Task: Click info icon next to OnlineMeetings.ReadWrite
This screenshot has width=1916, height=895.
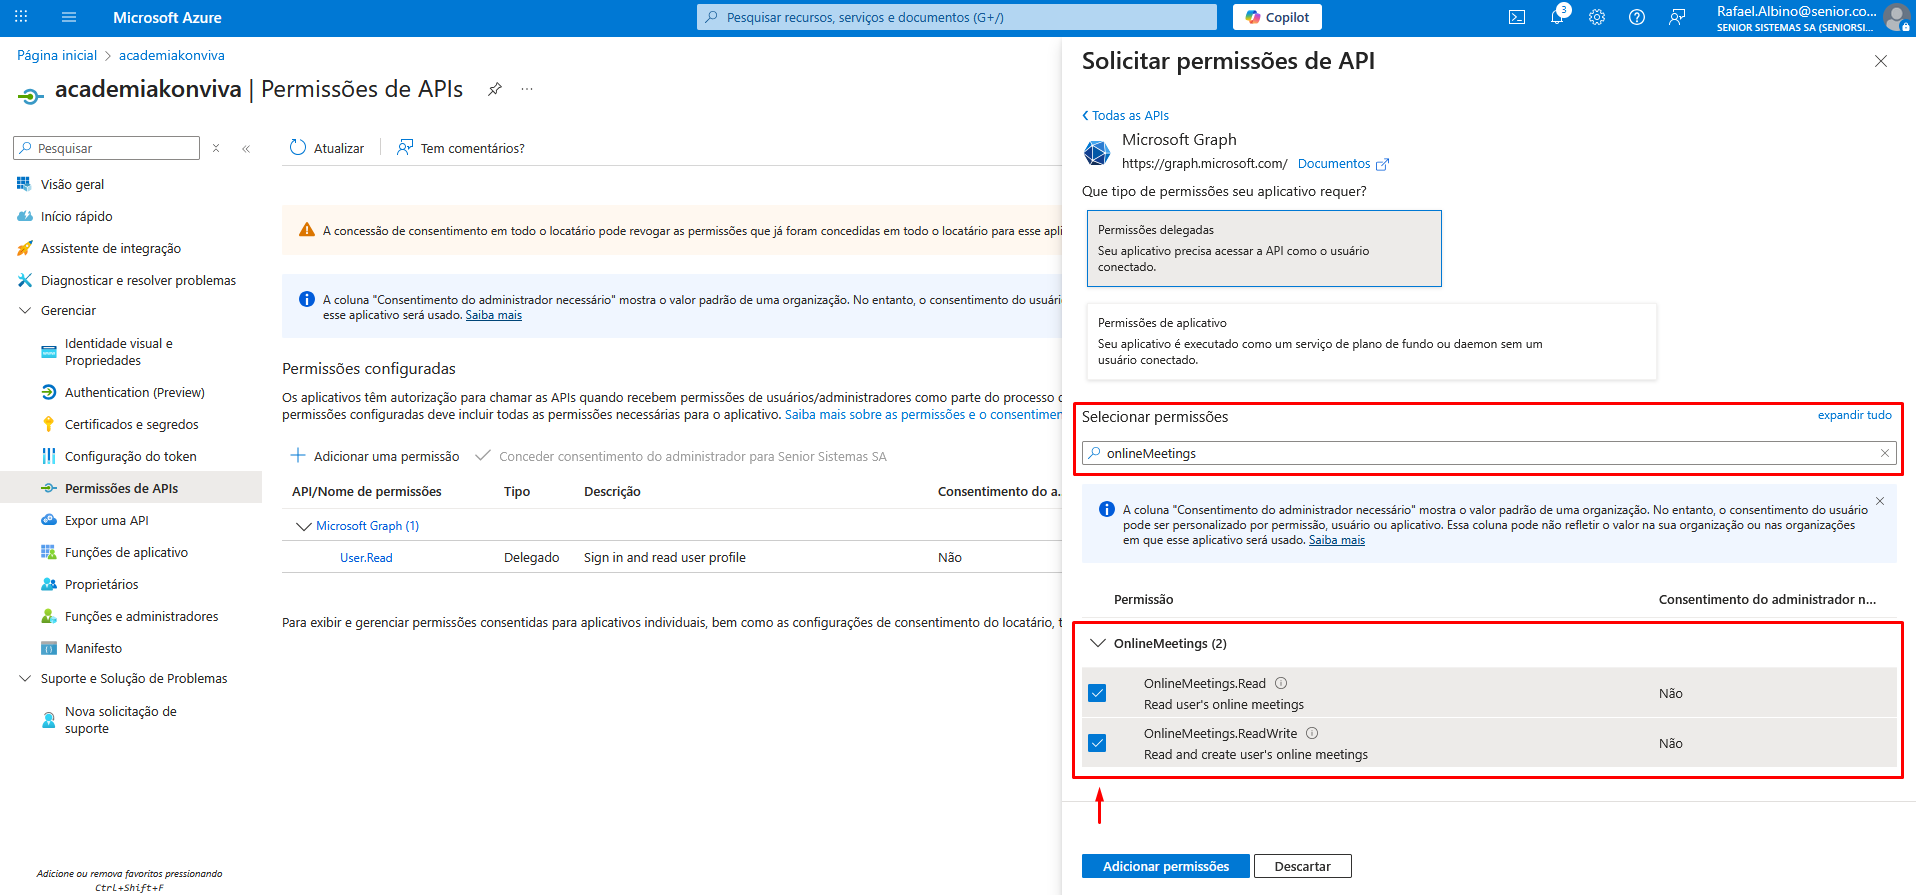Action: (x=1312, y=733)
